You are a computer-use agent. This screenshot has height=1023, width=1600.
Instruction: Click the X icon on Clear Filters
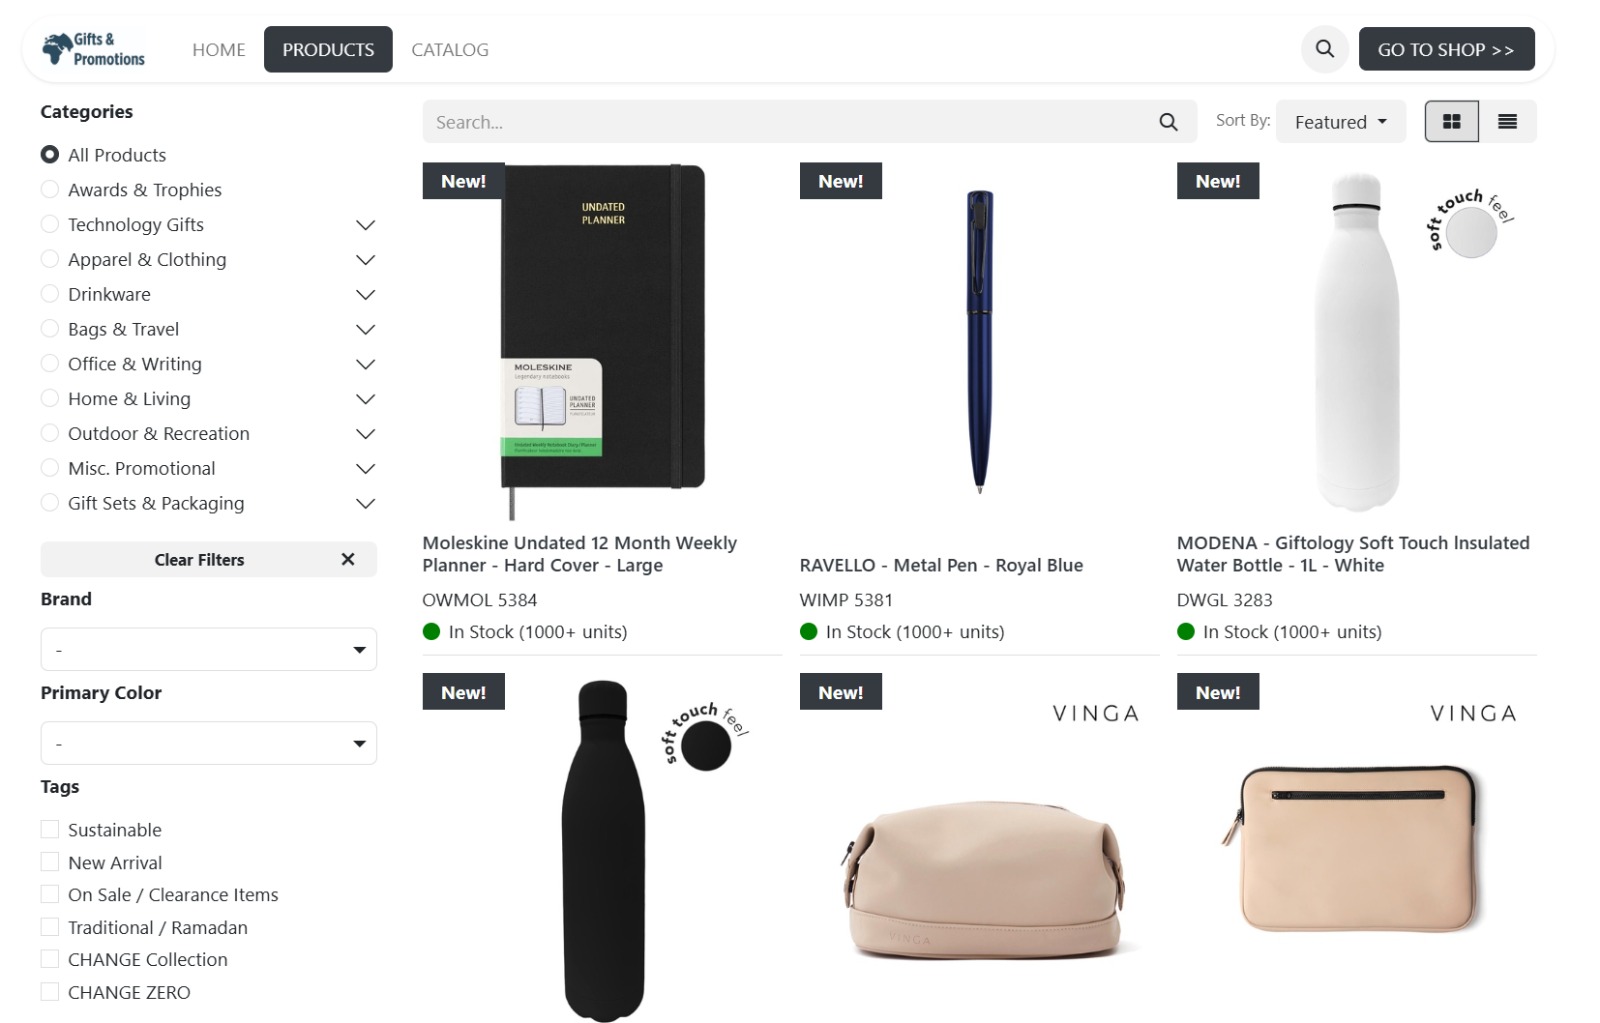pos(348,559)
